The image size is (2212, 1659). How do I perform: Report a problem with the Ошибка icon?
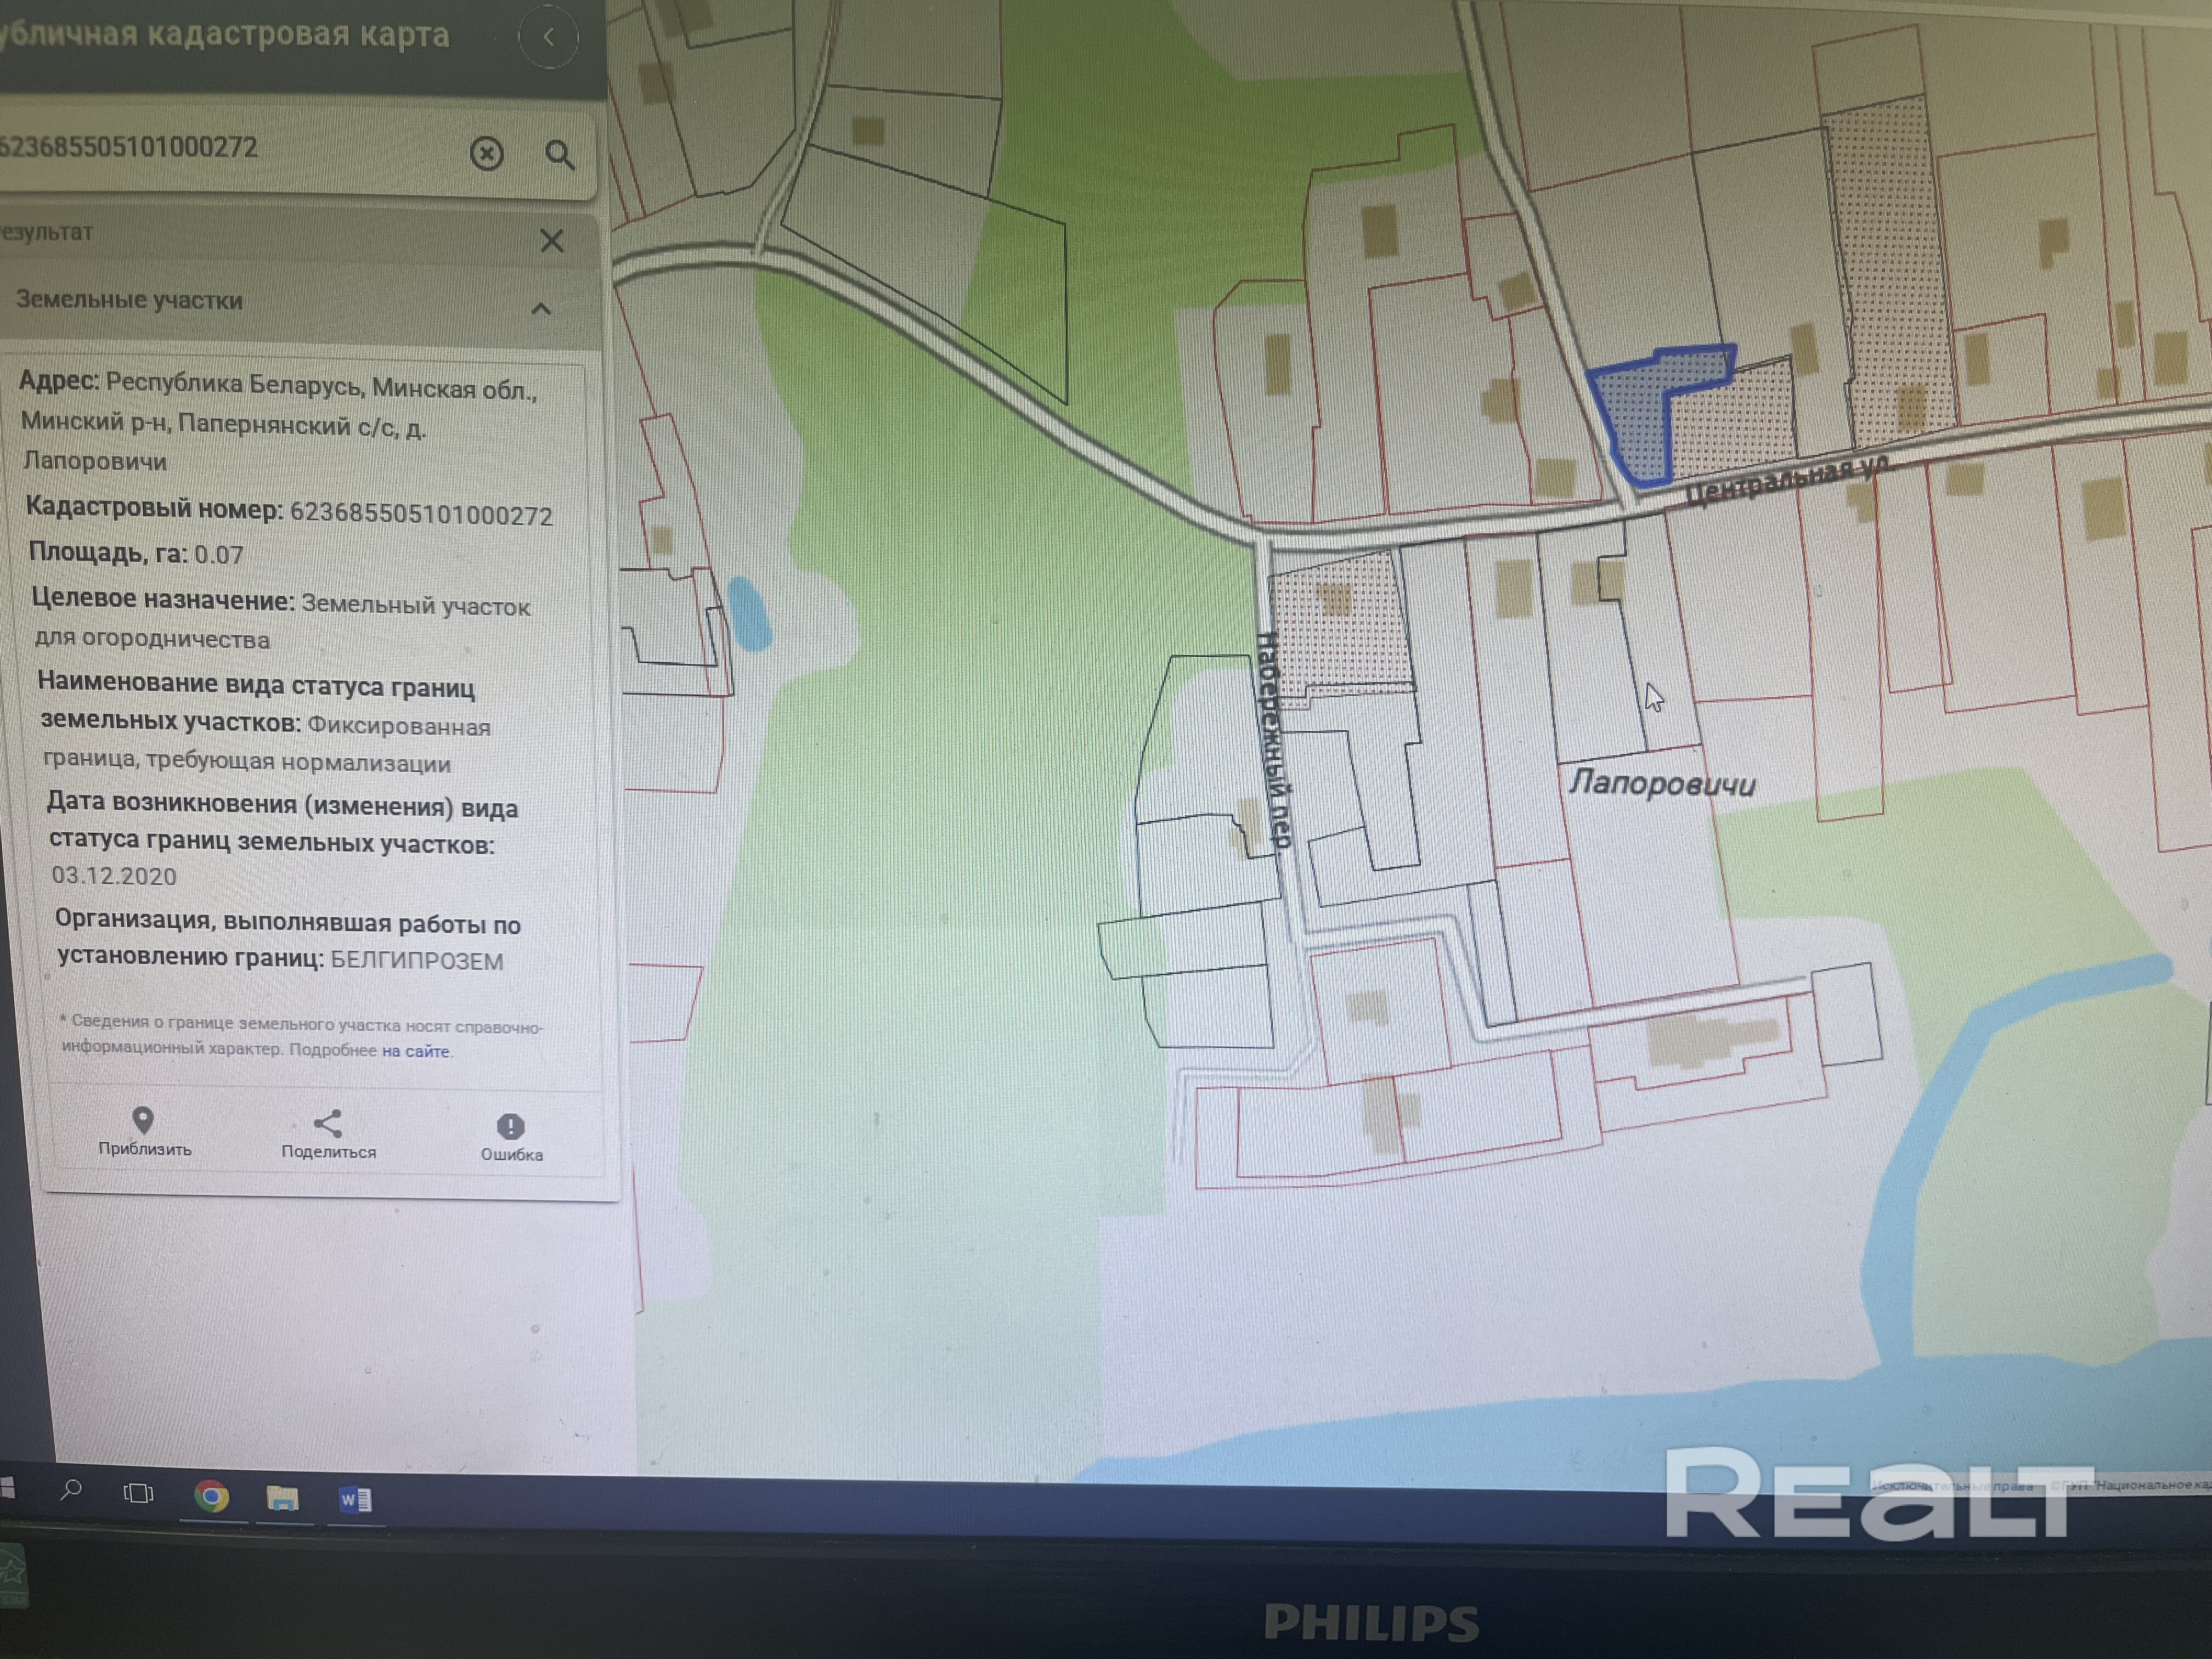(511, 1127)
